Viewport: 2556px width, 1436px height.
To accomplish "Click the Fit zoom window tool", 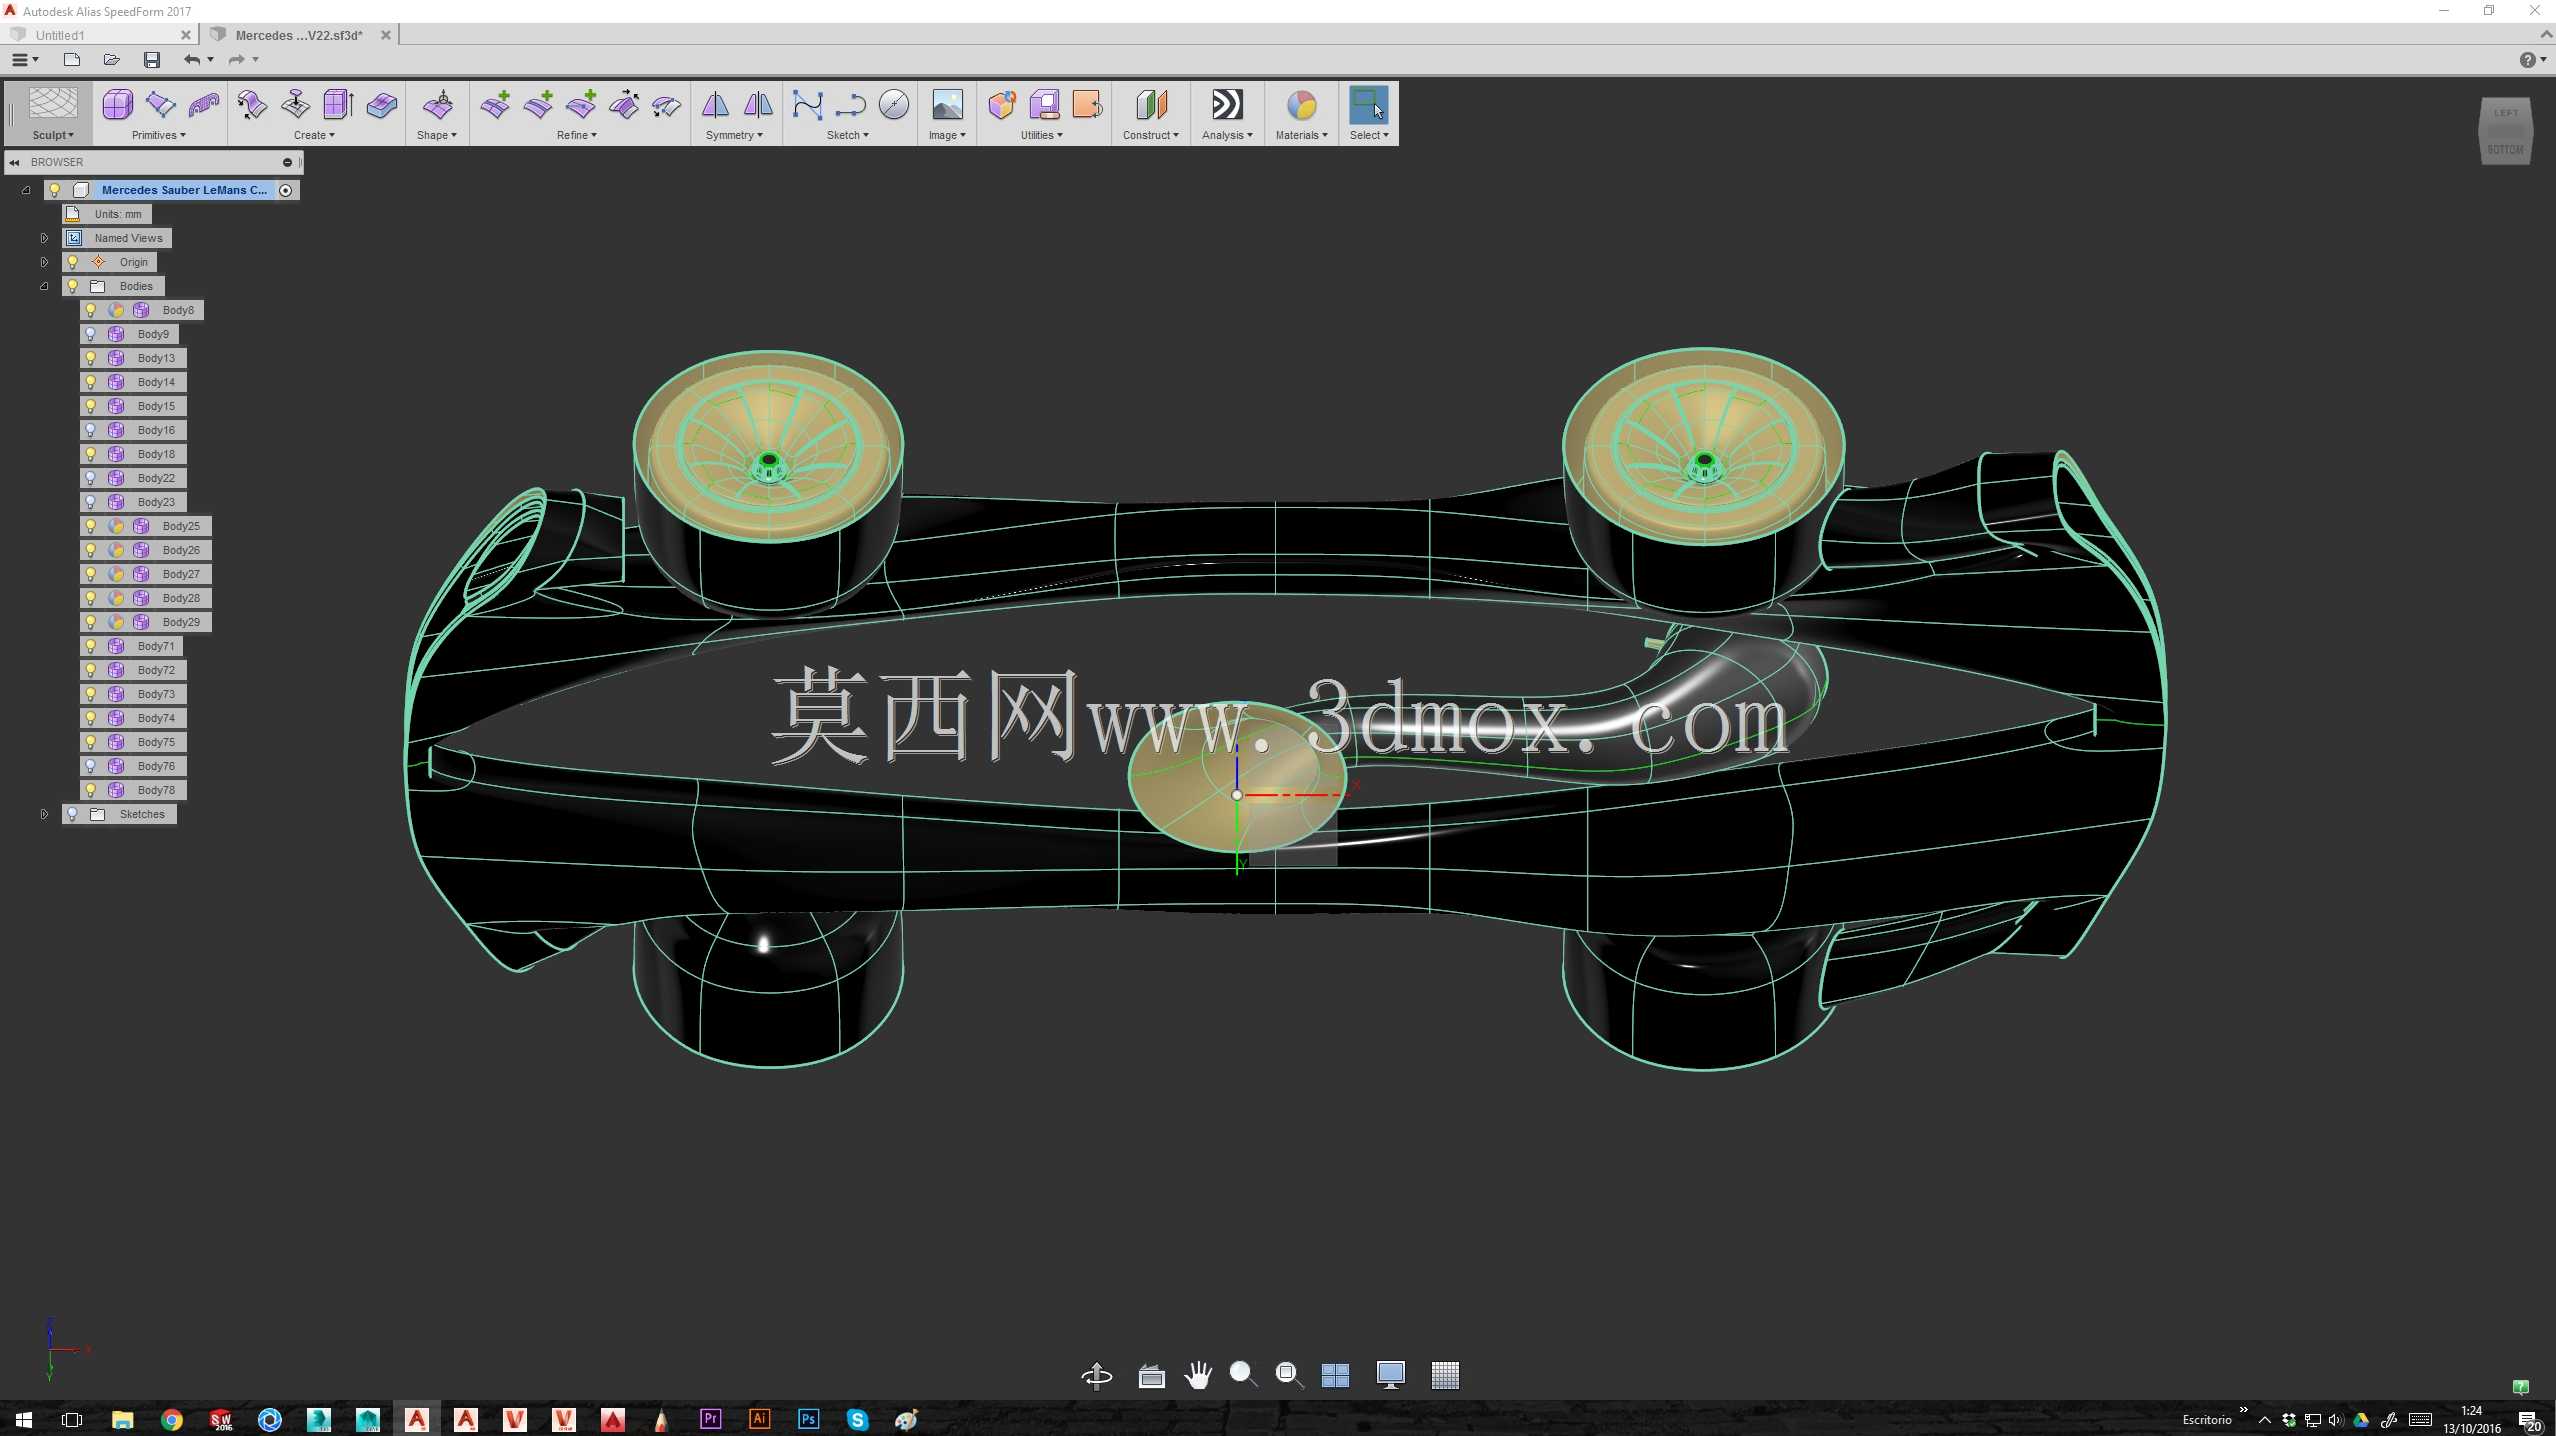I will pyautogui.click(x=1289, y=1376).
